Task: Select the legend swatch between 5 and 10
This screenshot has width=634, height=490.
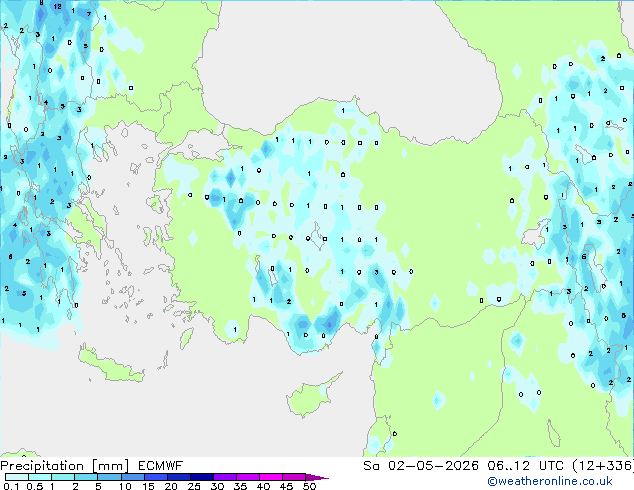Action: (x=109, y=477)
